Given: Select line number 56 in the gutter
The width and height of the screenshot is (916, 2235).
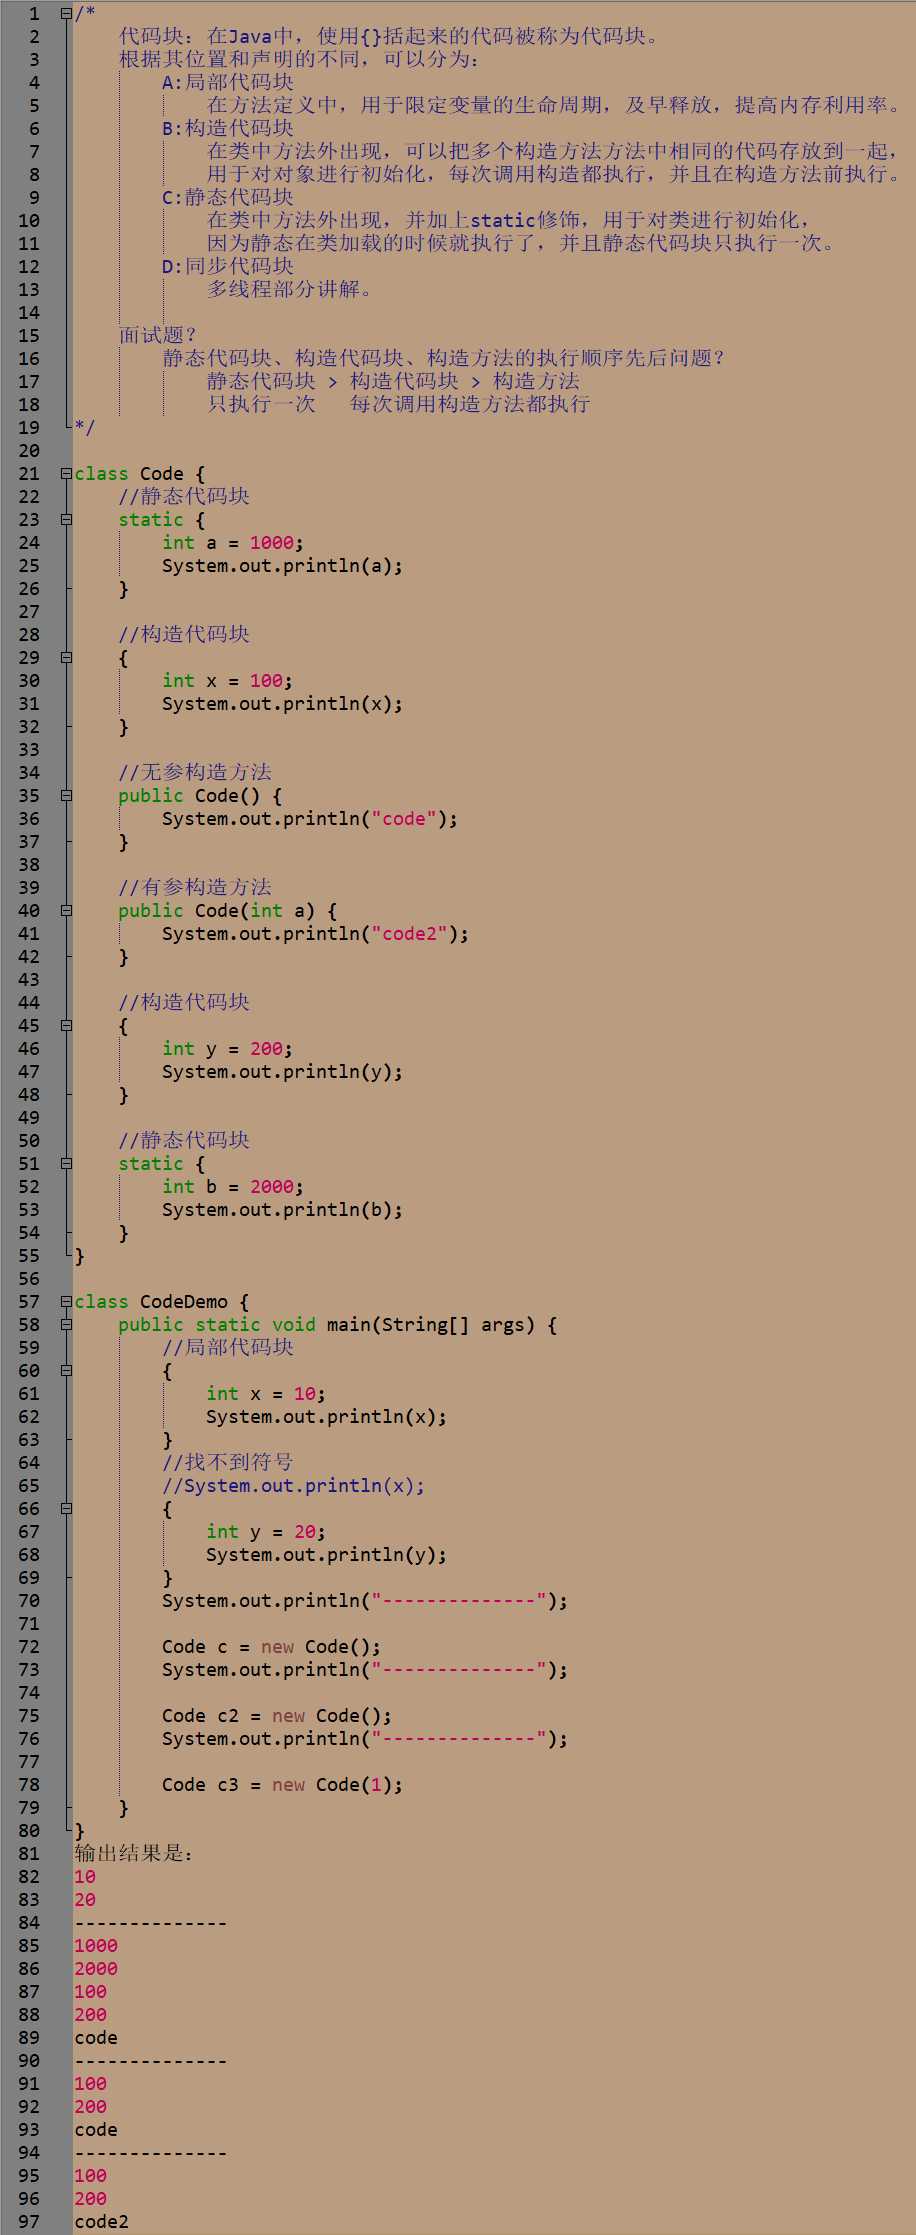Looking at the screenshot, I should (x=30, y=1279).
